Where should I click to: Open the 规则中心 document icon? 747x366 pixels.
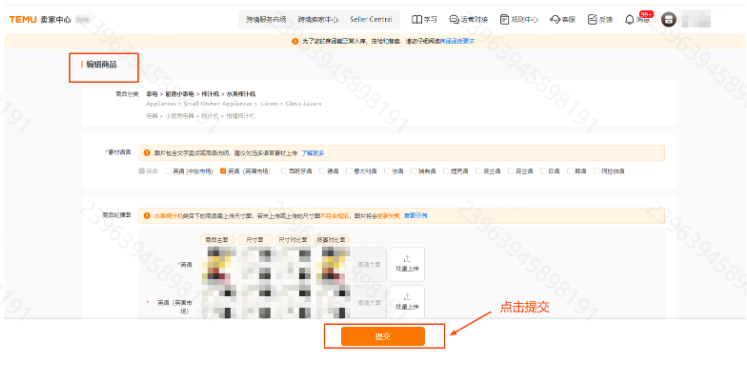(x=505, y=20)
